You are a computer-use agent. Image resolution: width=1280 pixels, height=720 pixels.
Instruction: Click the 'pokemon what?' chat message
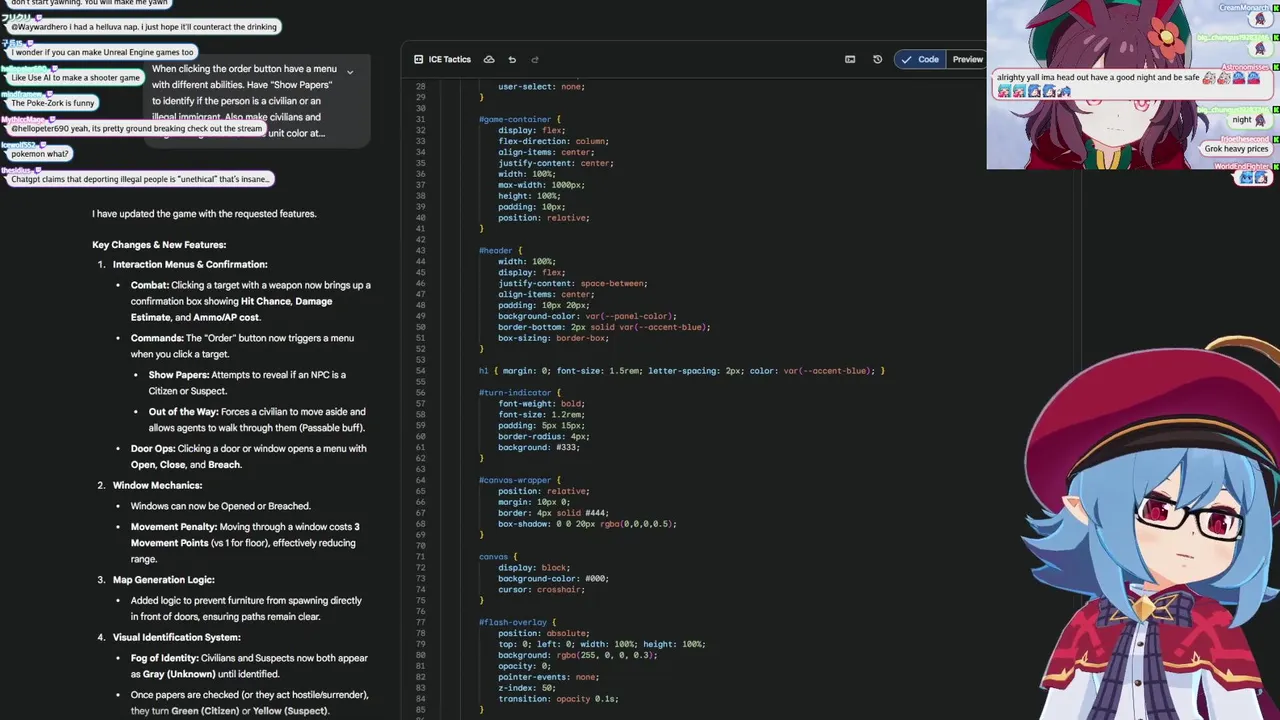40,154
